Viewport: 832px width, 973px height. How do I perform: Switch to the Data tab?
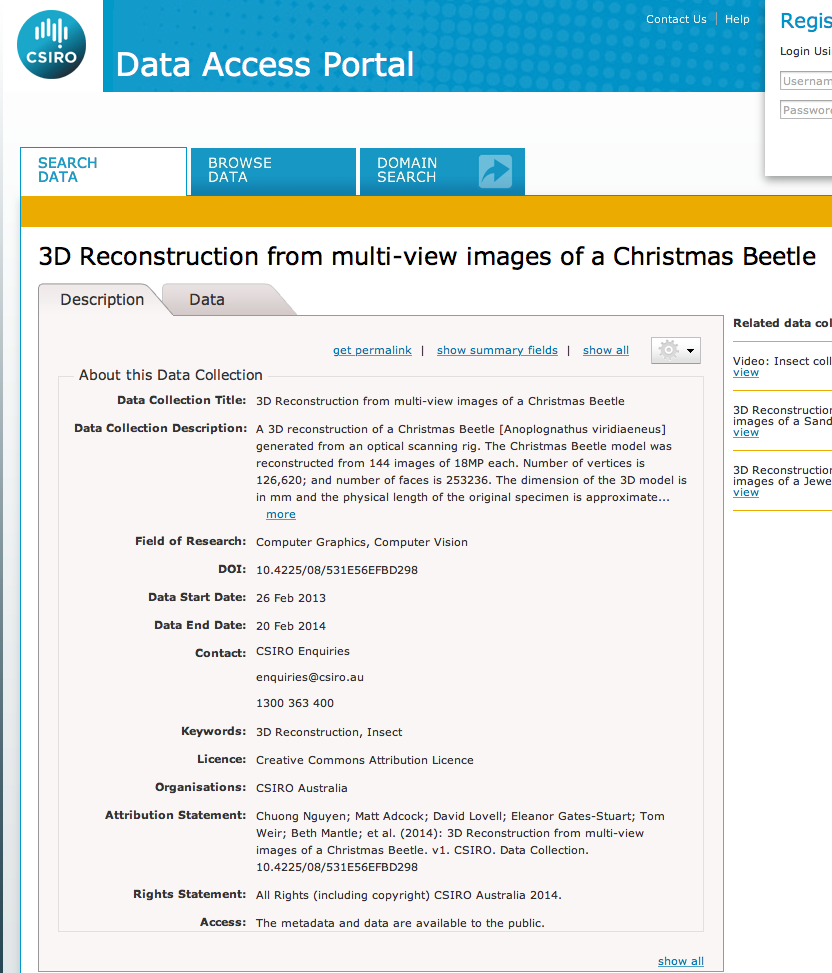point(207,299)
